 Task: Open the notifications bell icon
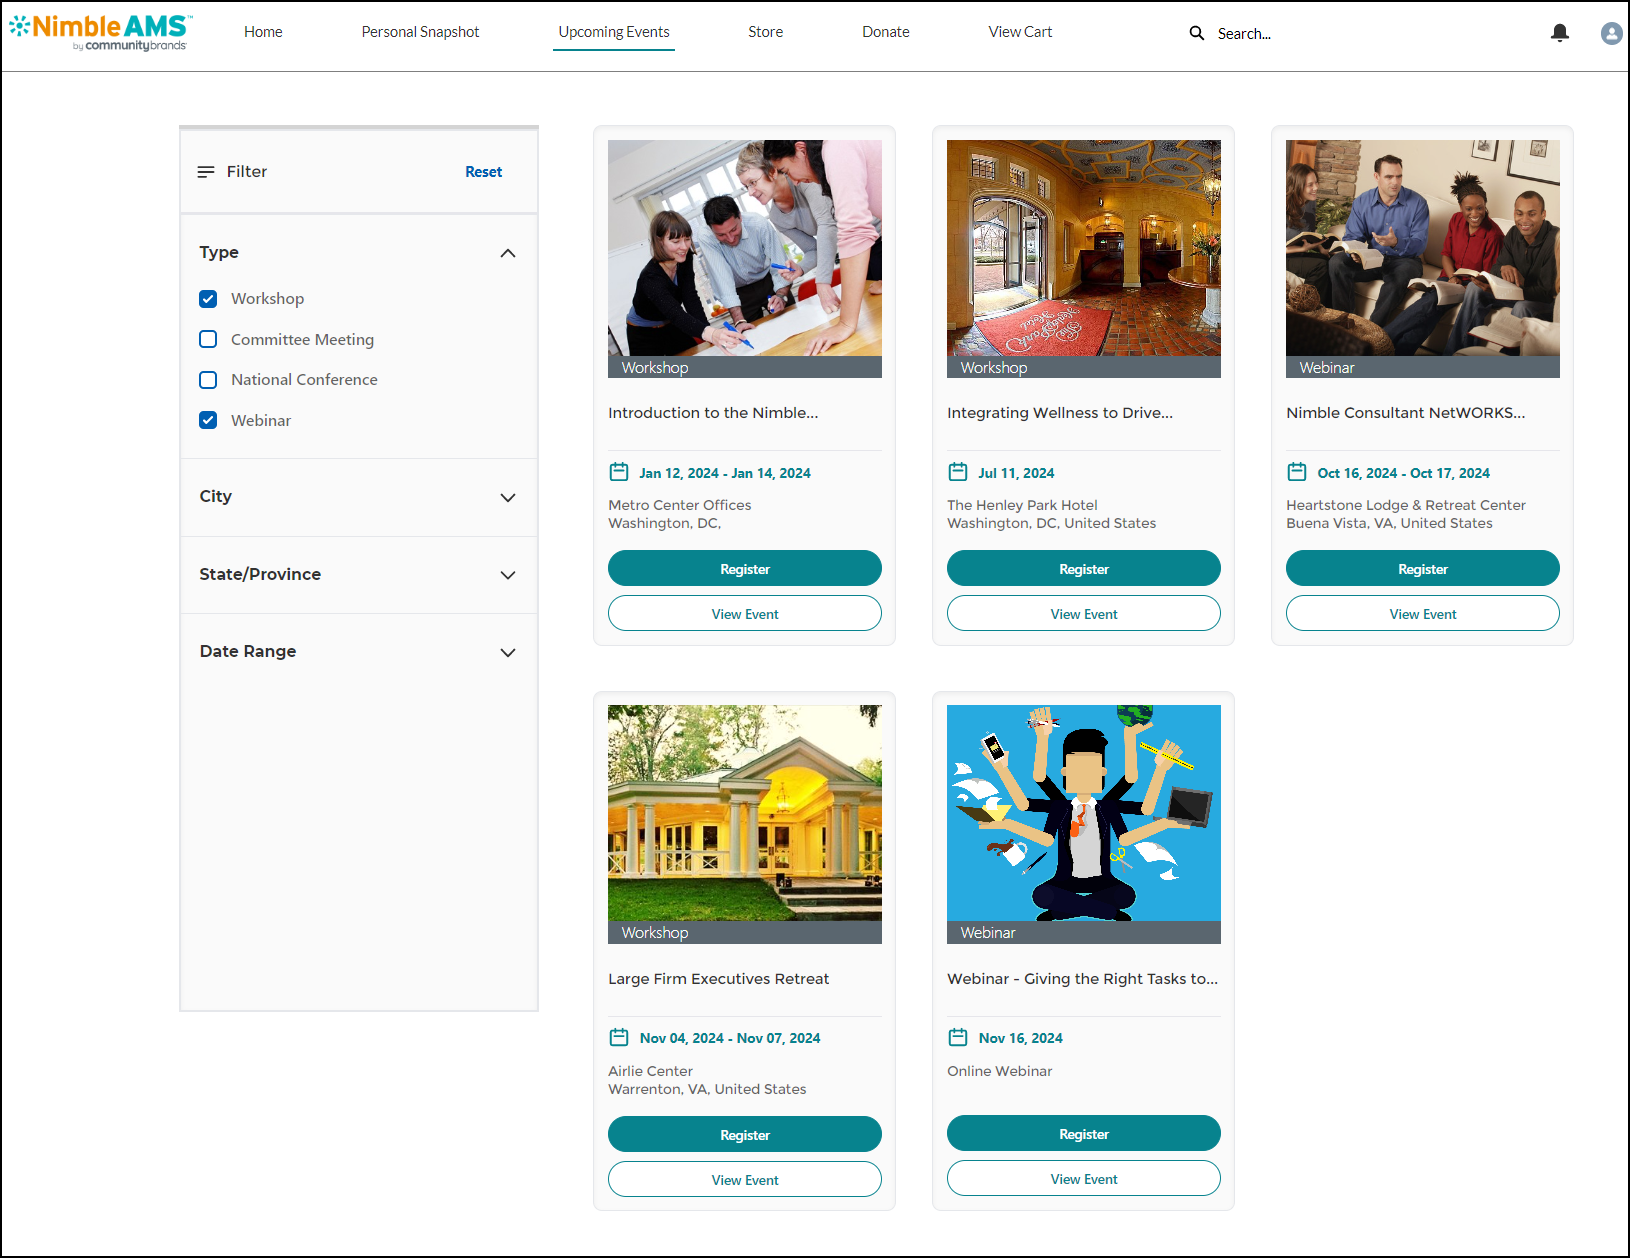pos(1559,33)
